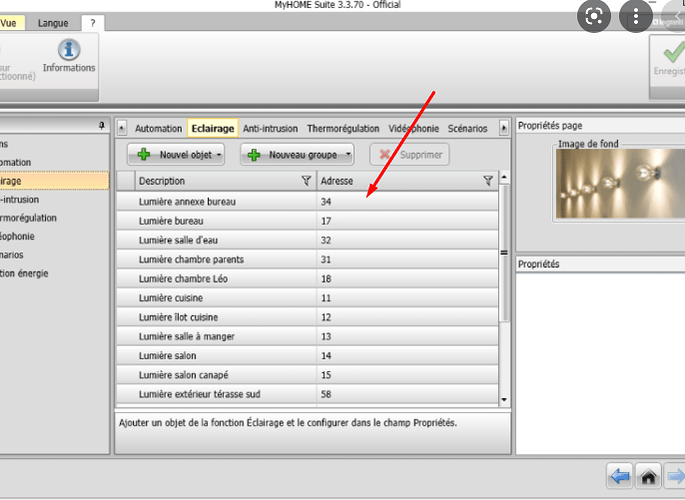Switch to the Anti-intrusion tab
Image resolution: width=685 pixels, height=500 pixels.
coord(270,128)
